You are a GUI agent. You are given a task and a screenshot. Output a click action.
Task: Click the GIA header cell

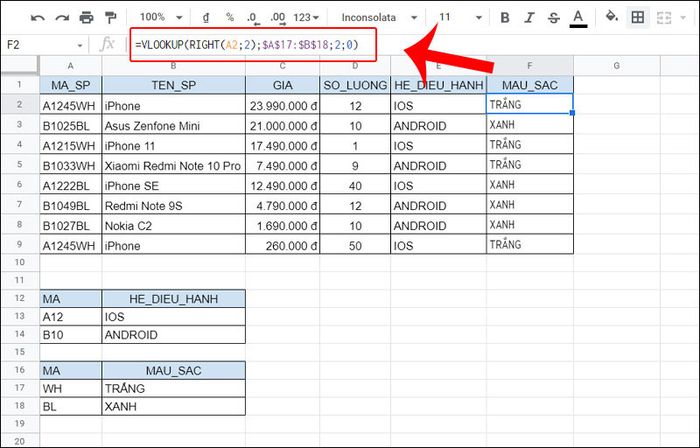(282, 85)
